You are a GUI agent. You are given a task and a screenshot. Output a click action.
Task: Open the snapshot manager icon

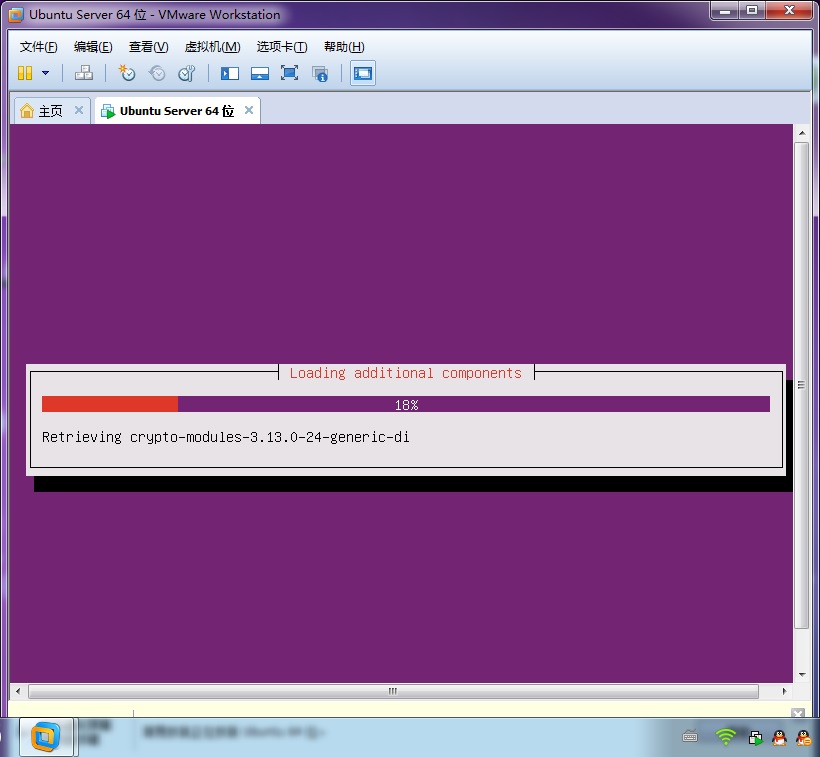[x=187, y=73]
